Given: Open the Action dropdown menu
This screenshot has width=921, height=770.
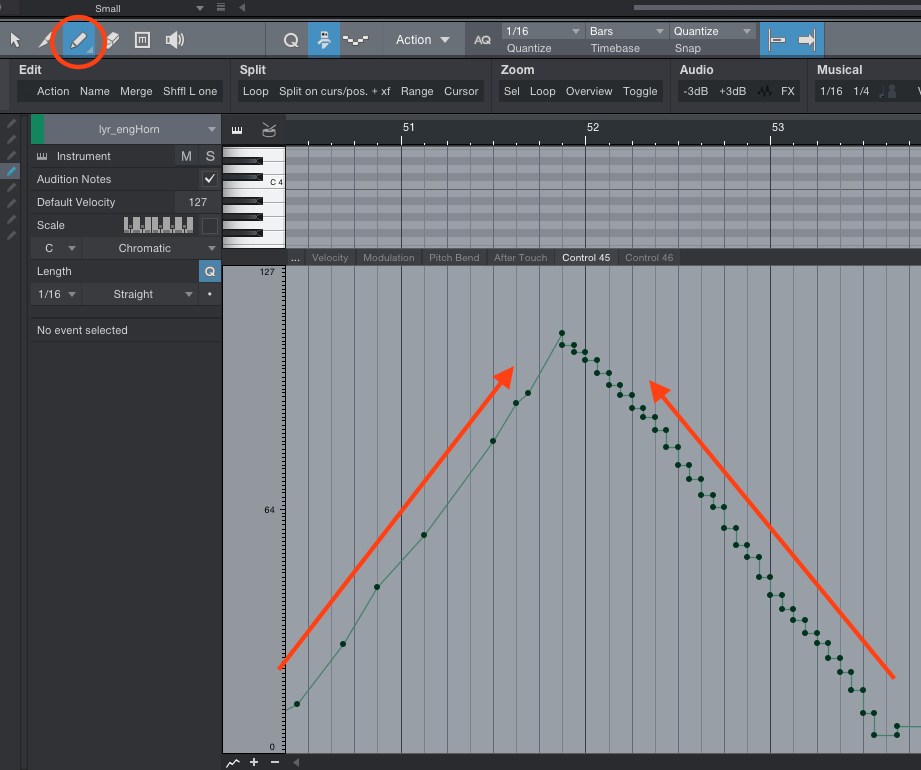Looking at the screenshot, I should (422, 40).
